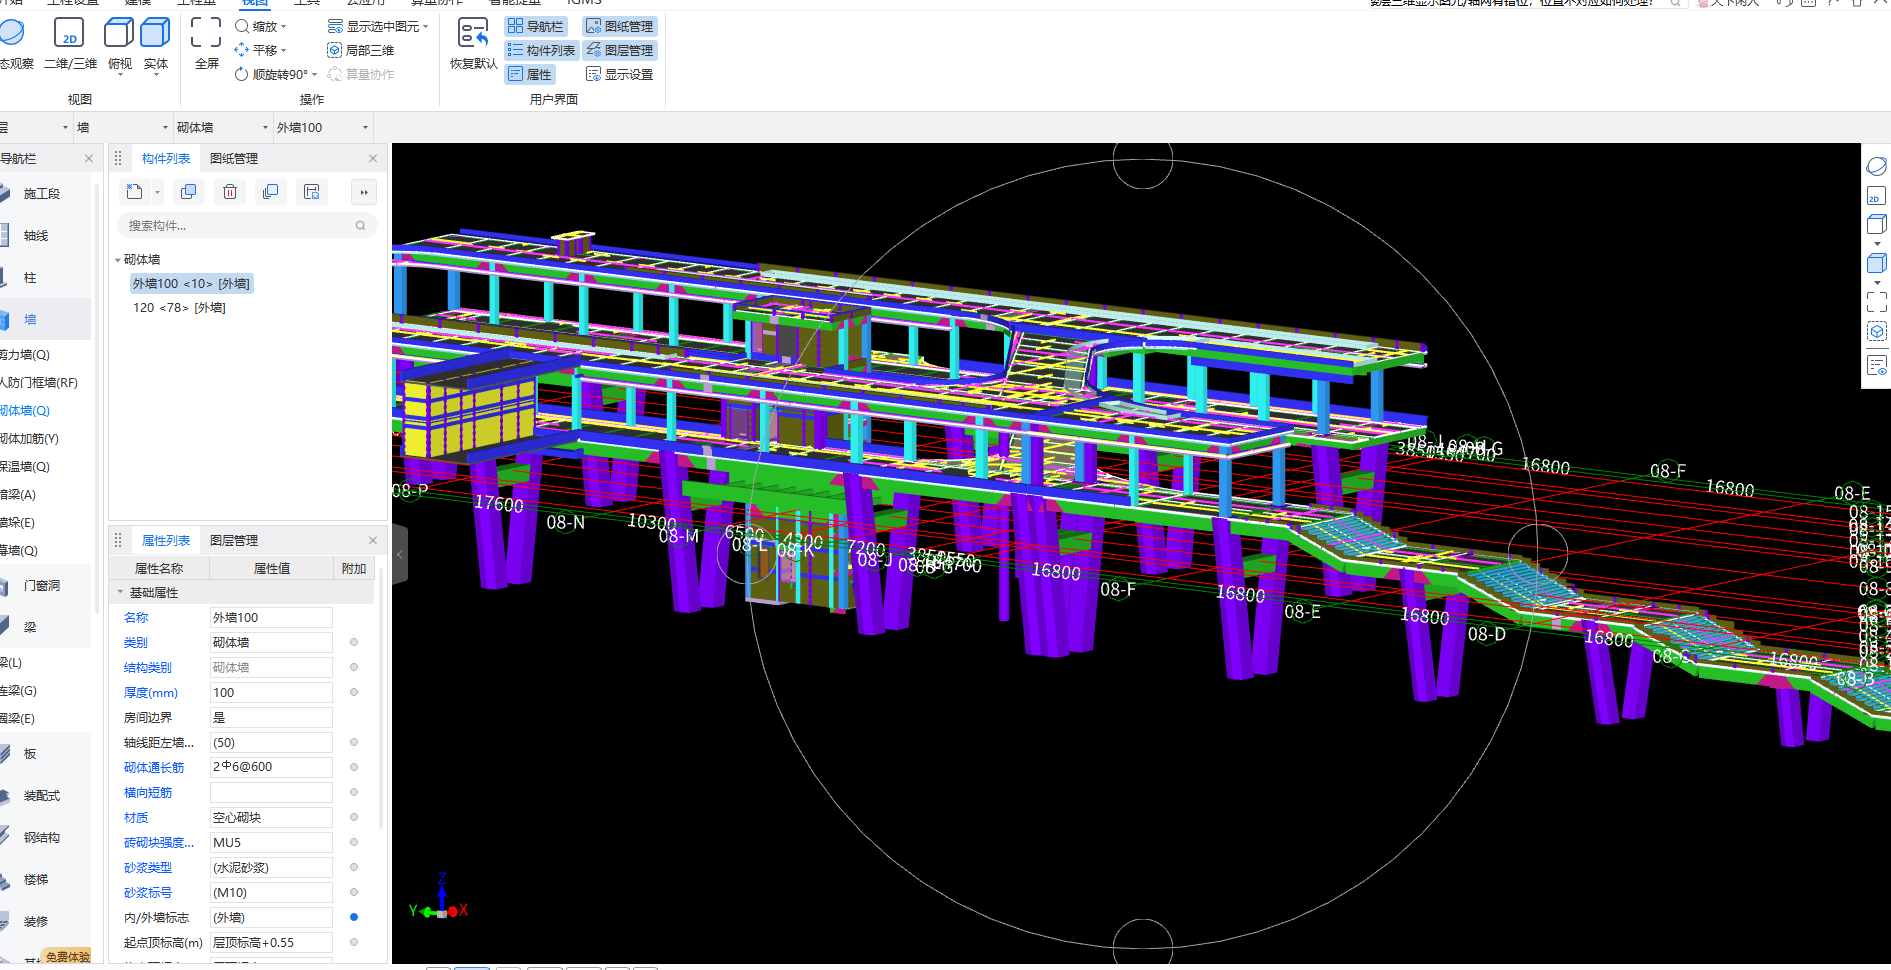This screenshot has width=1891, height=970.
Task: Open 显示选中图元 option
Action: point(377,26)
